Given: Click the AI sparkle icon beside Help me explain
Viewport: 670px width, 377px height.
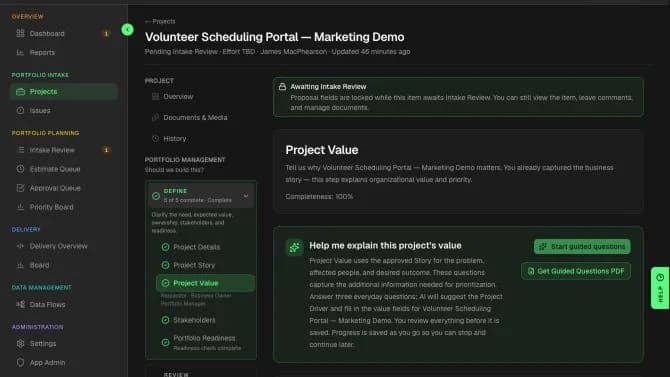Looking at the screenshot, I should (x=294, y=247).
